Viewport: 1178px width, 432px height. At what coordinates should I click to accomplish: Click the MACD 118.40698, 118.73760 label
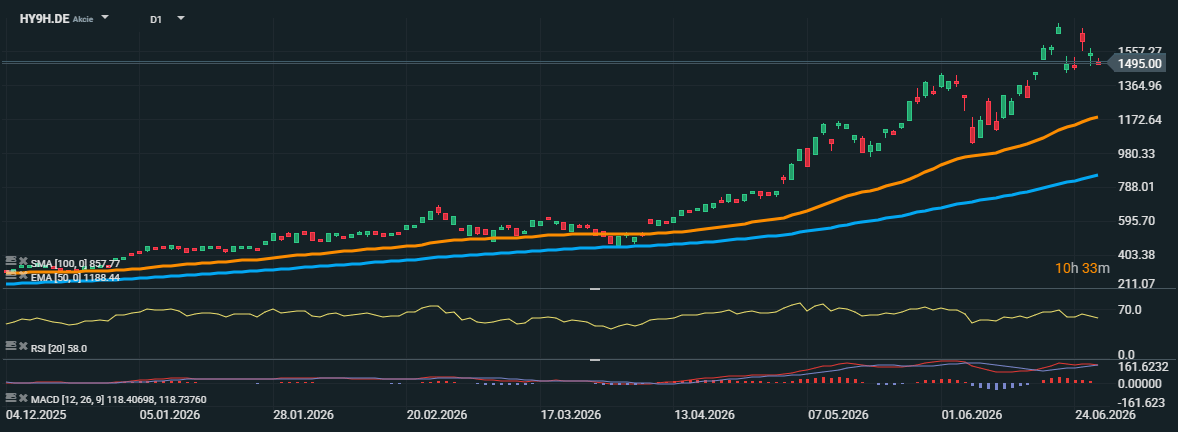point(118,399)
